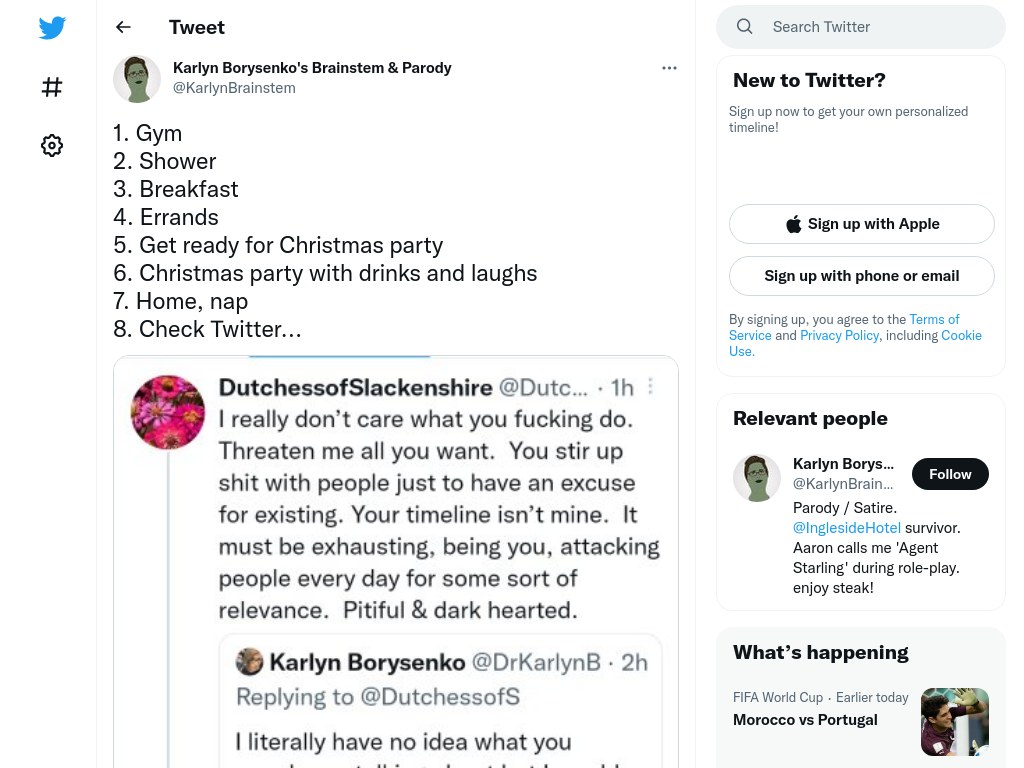Open the @KarlynBrainstem handle on the tweet

click(234, 88)
